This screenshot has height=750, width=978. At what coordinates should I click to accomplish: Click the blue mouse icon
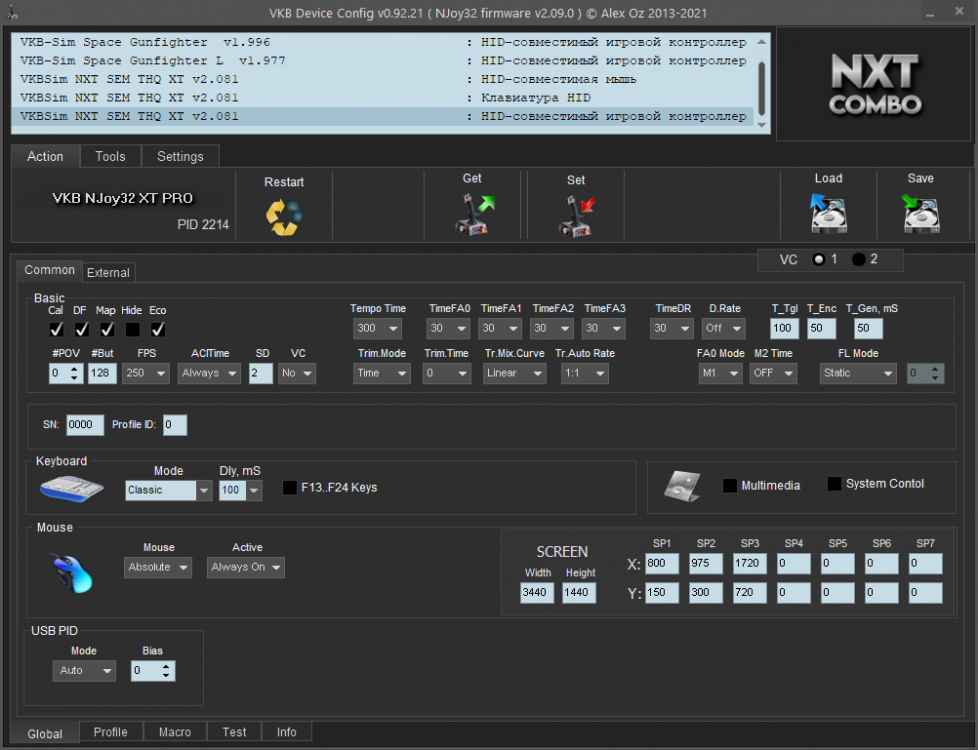(72, 572)
